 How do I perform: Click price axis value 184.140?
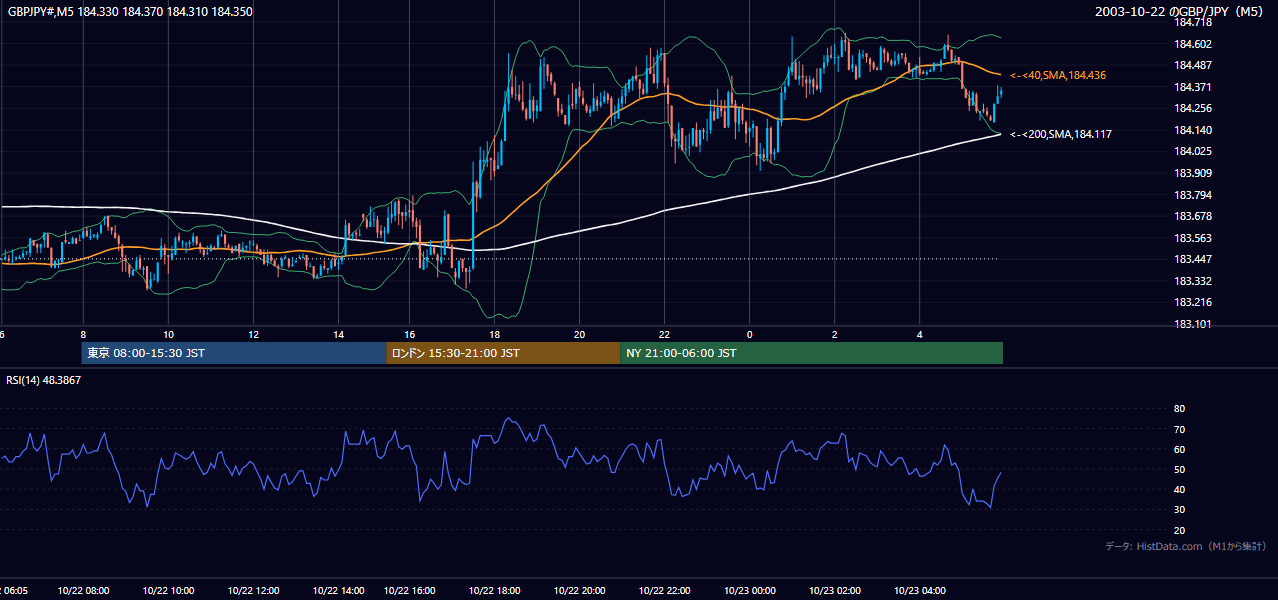point(1192,131)
